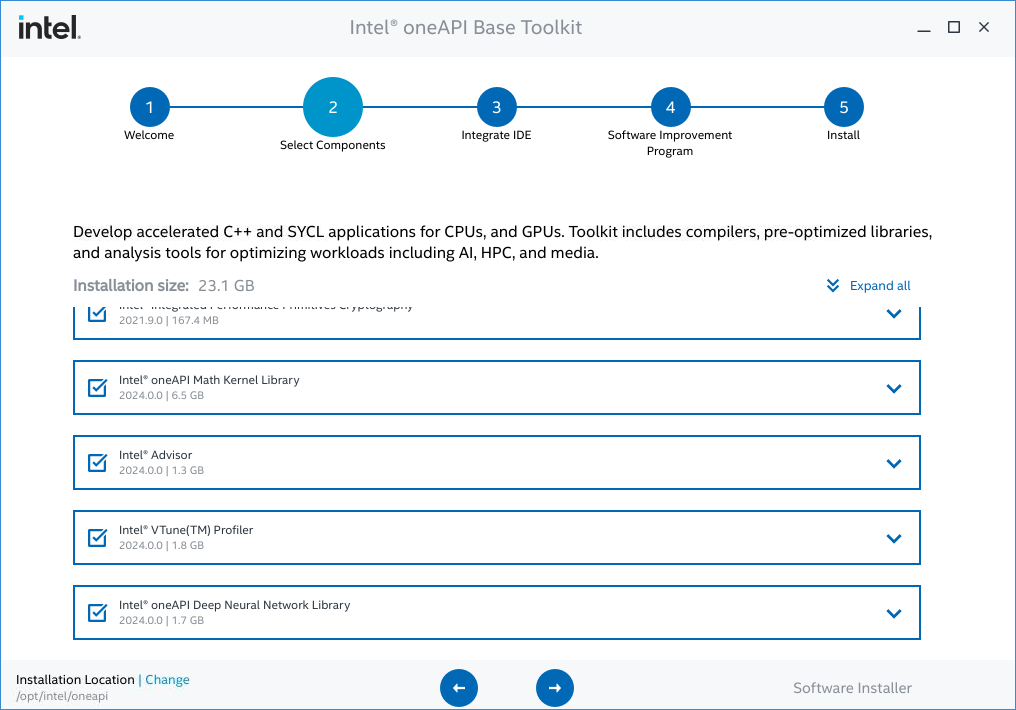Go to step 1 Welcome
Viewport: 1016px width, 710px height.
(x=150, y=107)
